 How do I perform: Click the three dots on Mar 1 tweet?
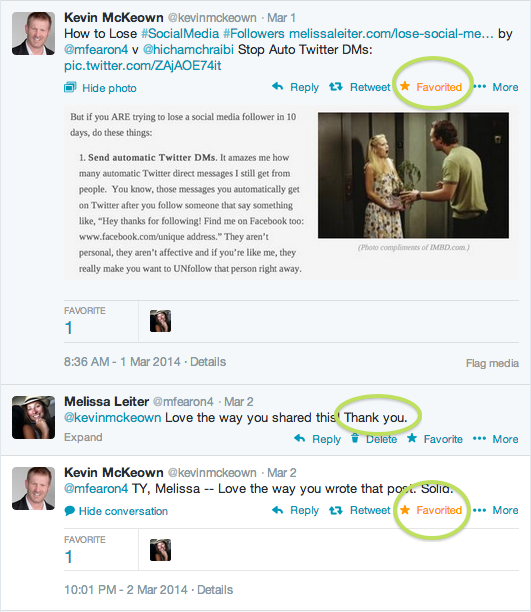479,87
